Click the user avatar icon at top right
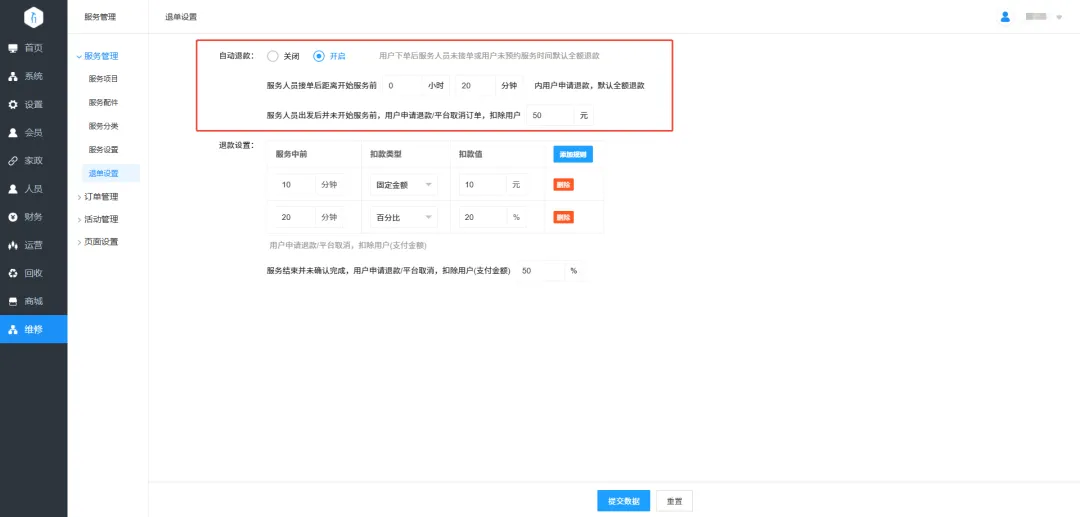Image resolution: width=1080 pixels, height=517 pixels. [x=1005, y=17]
